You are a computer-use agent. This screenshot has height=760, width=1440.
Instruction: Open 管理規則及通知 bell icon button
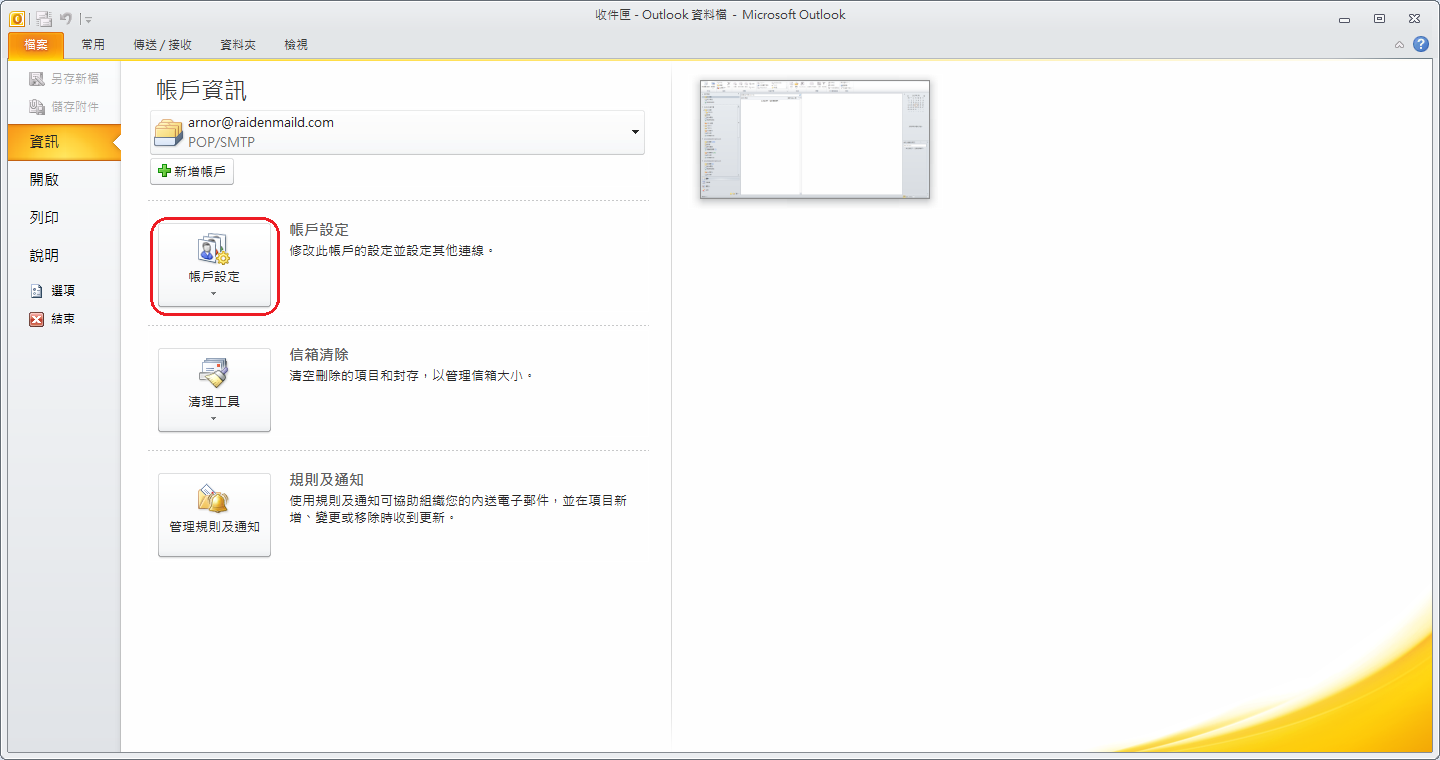214,514
